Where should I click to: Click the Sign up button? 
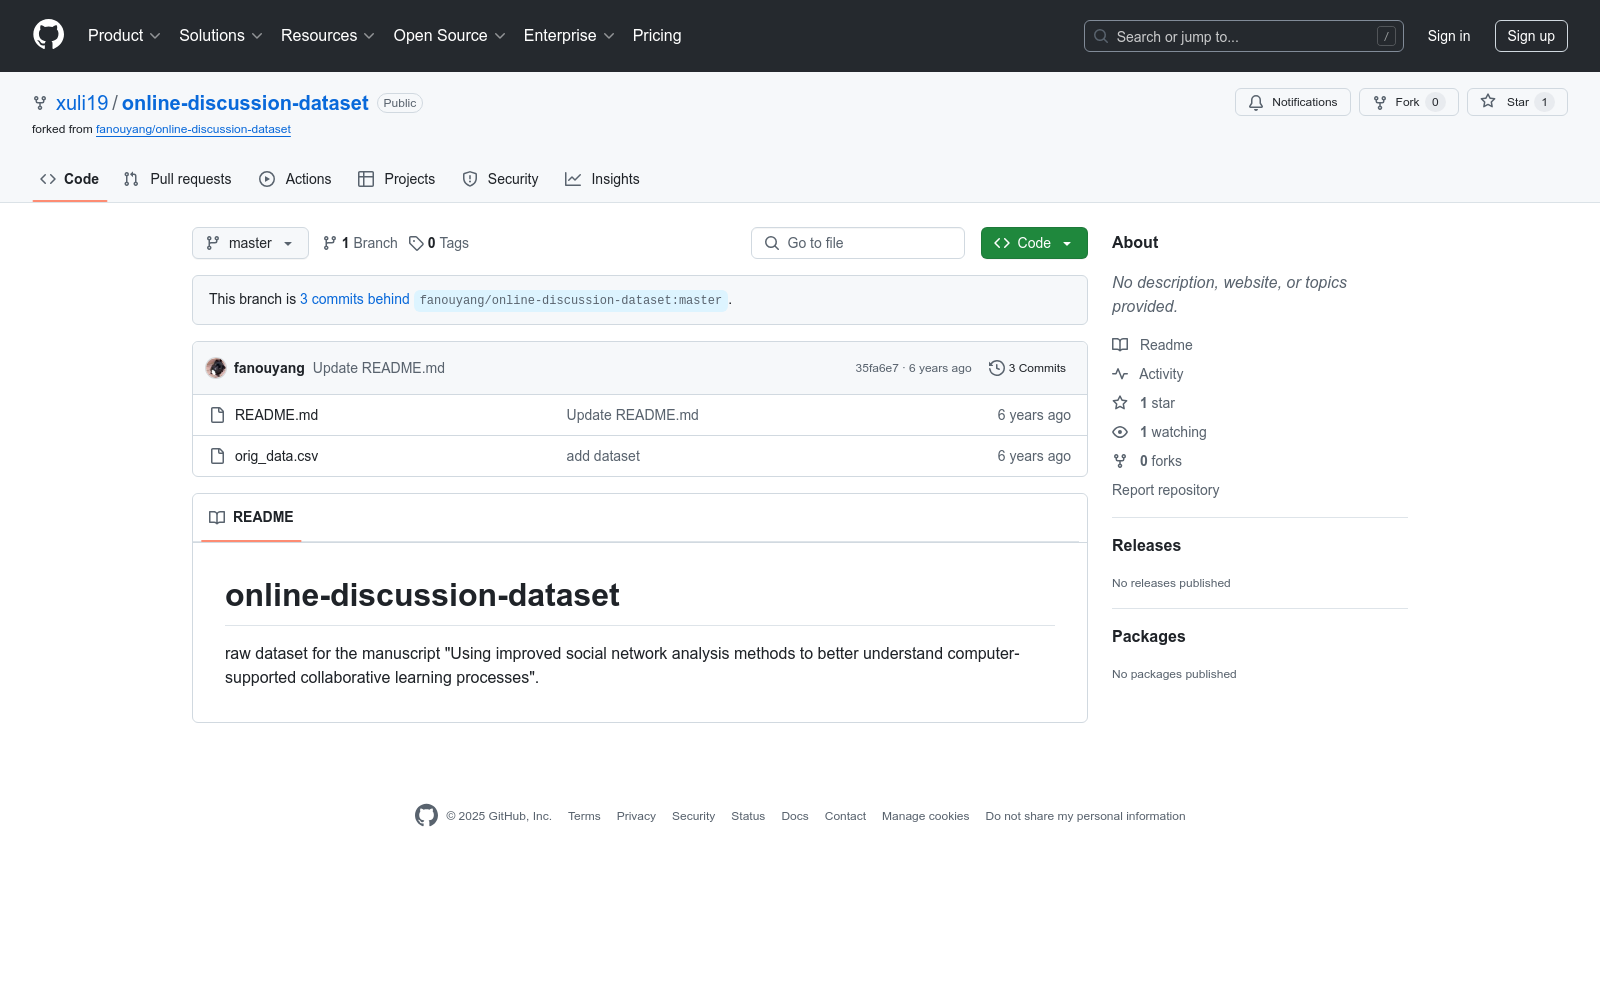1531,36
